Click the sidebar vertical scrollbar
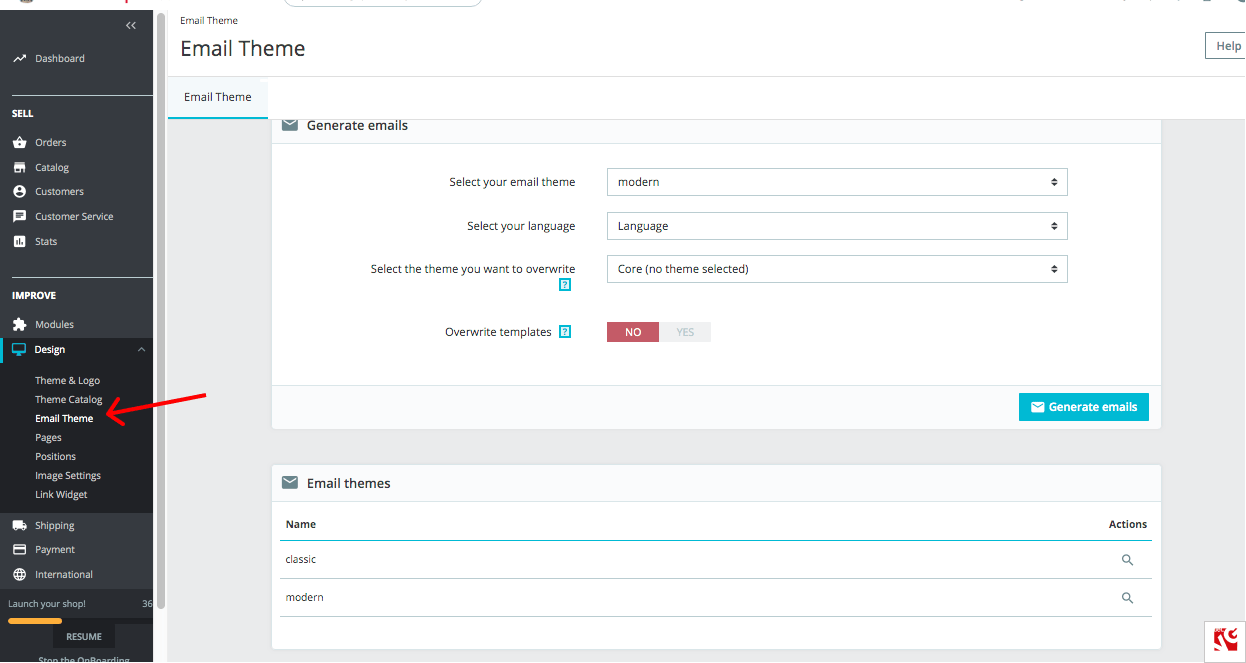 pos(161,310)
